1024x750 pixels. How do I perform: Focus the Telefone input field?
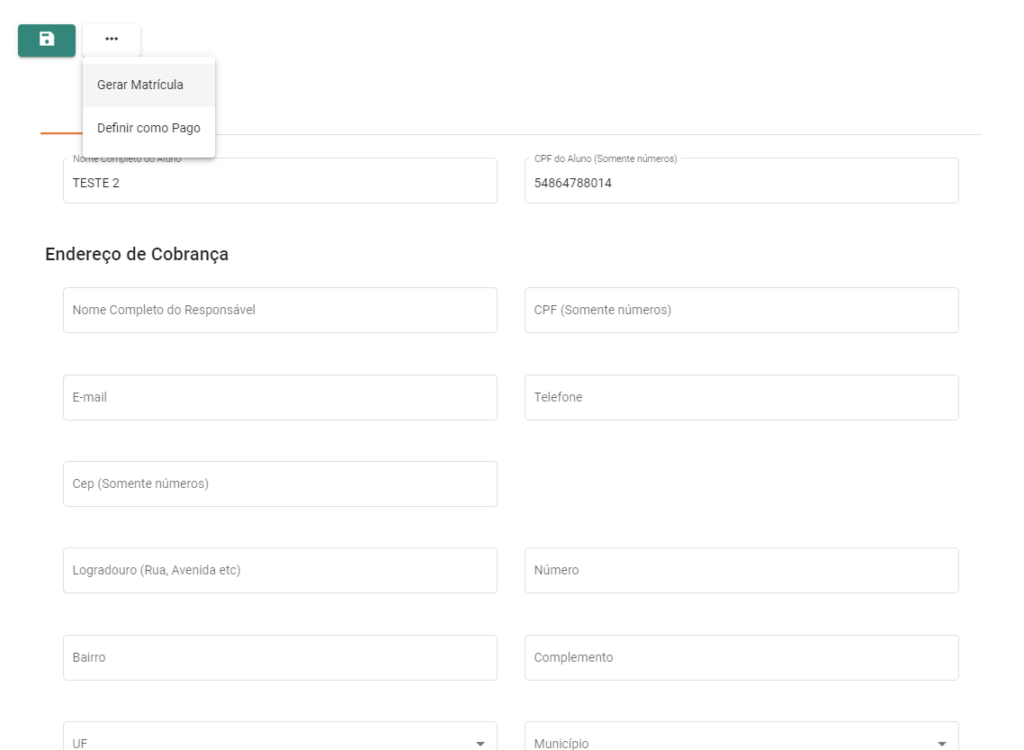(x=740, y=397)
